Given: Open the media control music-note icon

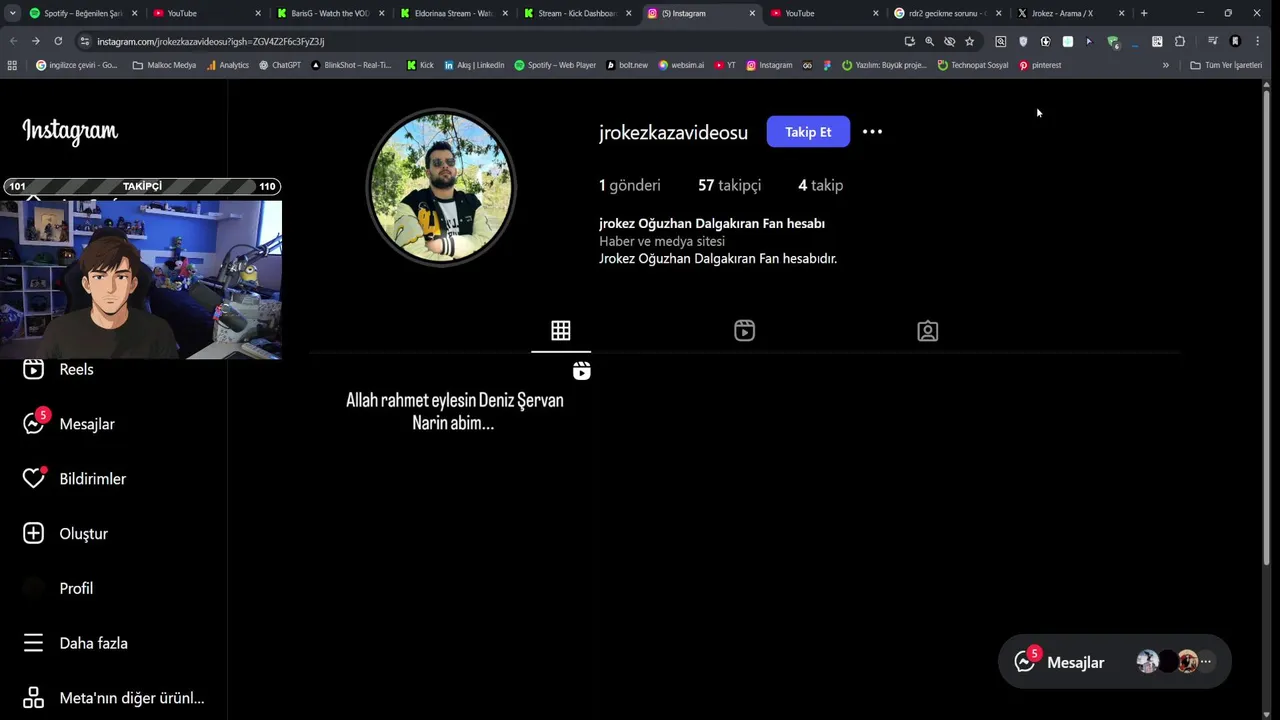Looking at the screenshot, I should [x=1212, y=41].
